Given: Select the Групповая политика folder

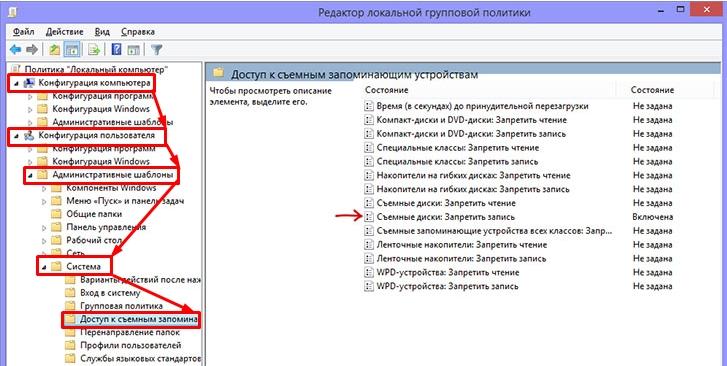Looking at the screenshot, I should coord(121,306).
